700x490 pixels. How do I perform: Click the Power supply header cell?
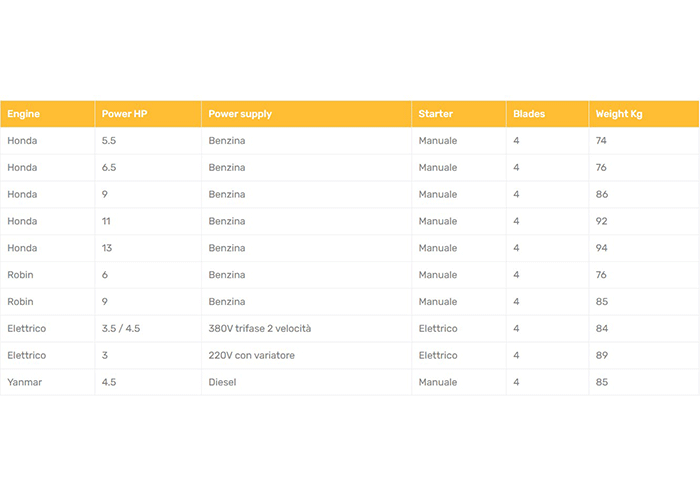pos(306,114)
